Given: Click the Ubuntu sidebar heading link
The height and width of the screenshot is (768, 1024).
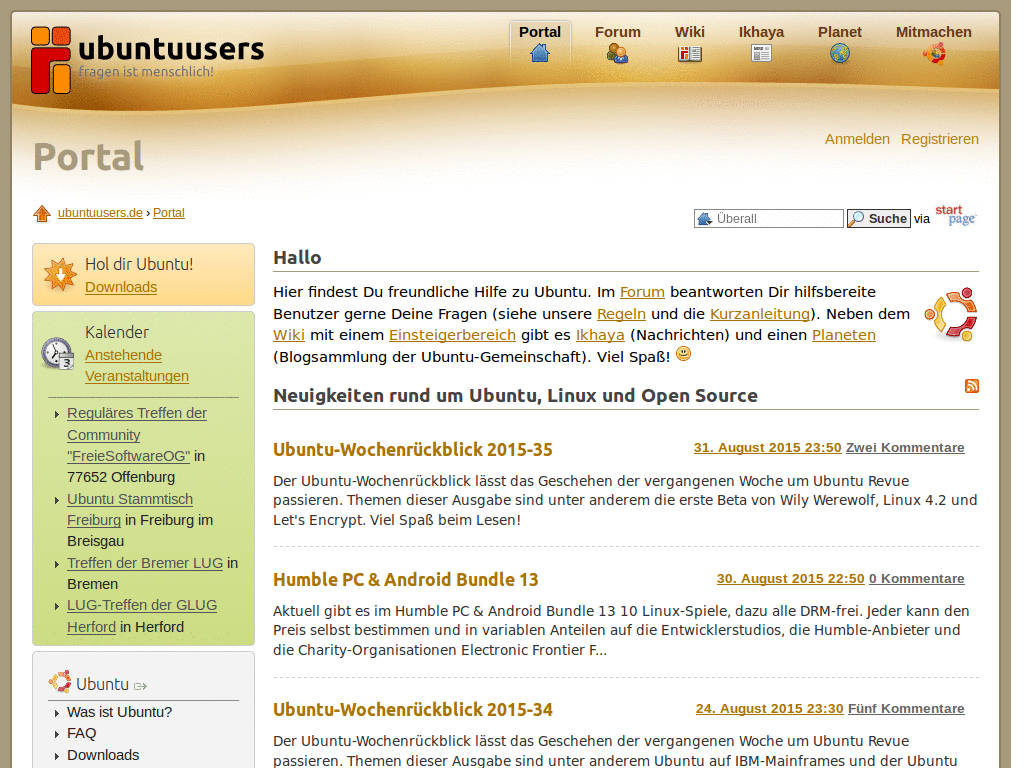Looking at the screenshot, I should pyautogui.click(x=103, y=684).
